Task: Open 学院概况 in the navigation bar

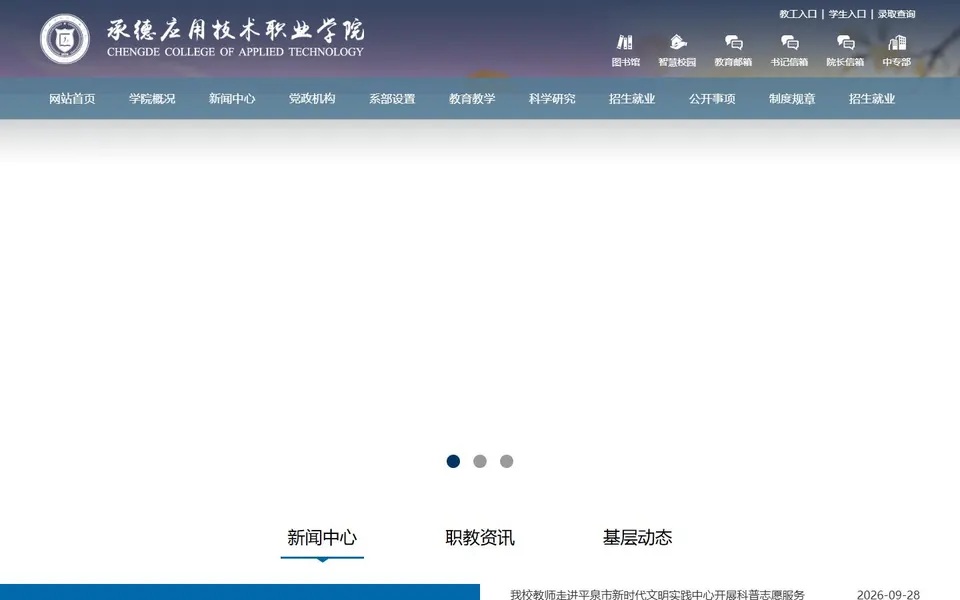Action: coord(152,99)
